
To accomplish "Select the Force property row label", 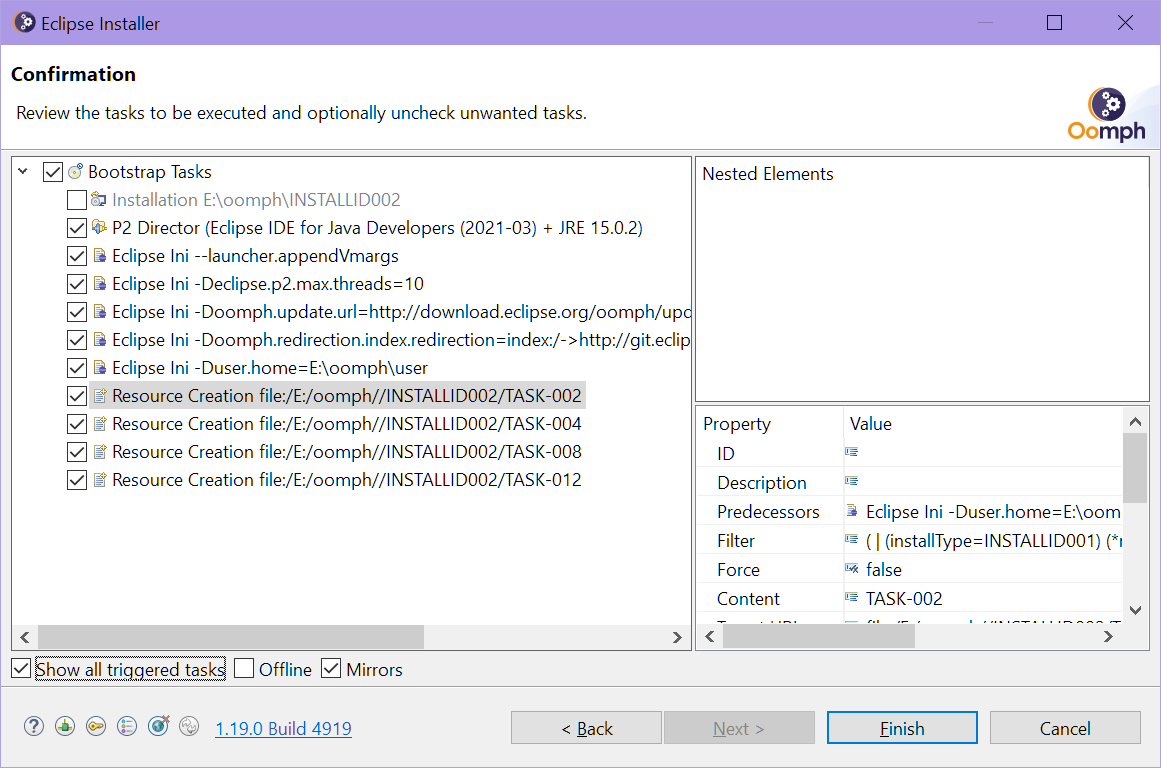I will pyautogui.click(x=738, y=570).
